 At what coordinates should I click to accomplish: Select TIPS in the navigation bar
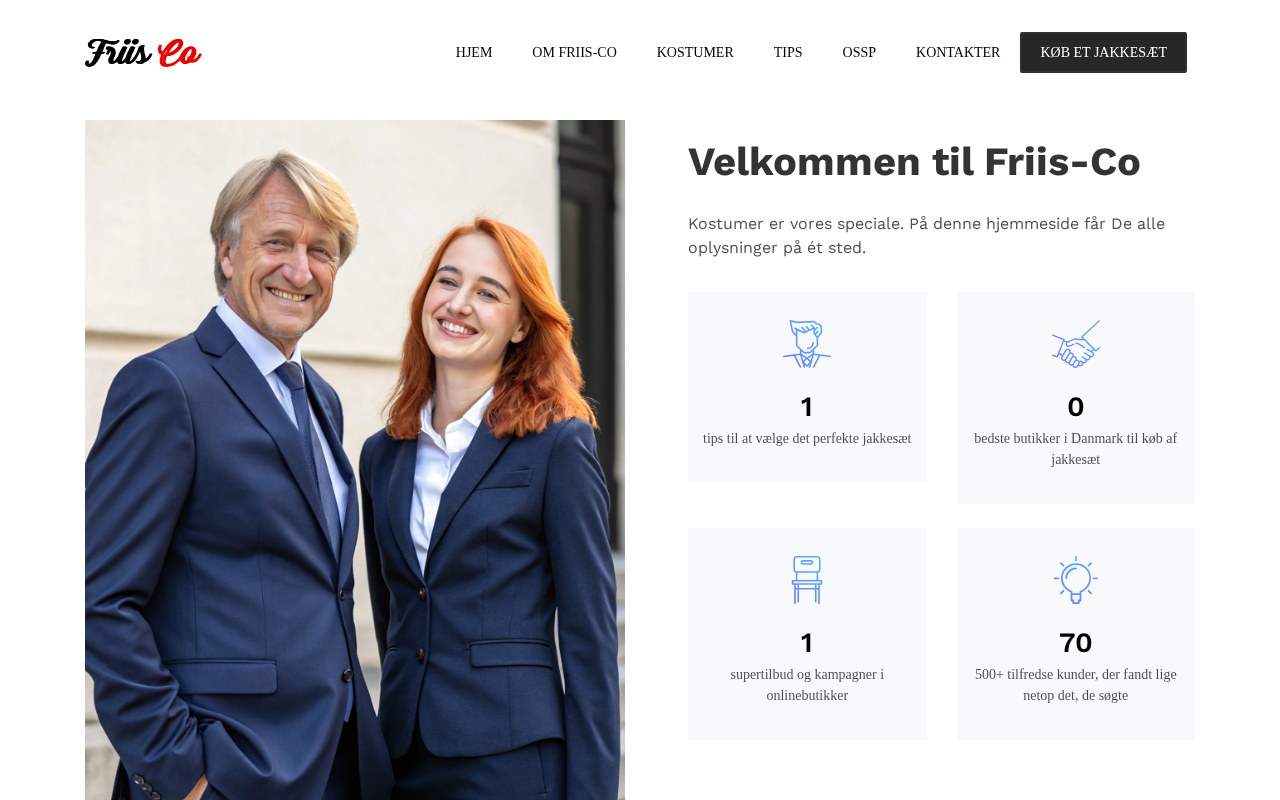pyautogui.click(x=788, y=52)
